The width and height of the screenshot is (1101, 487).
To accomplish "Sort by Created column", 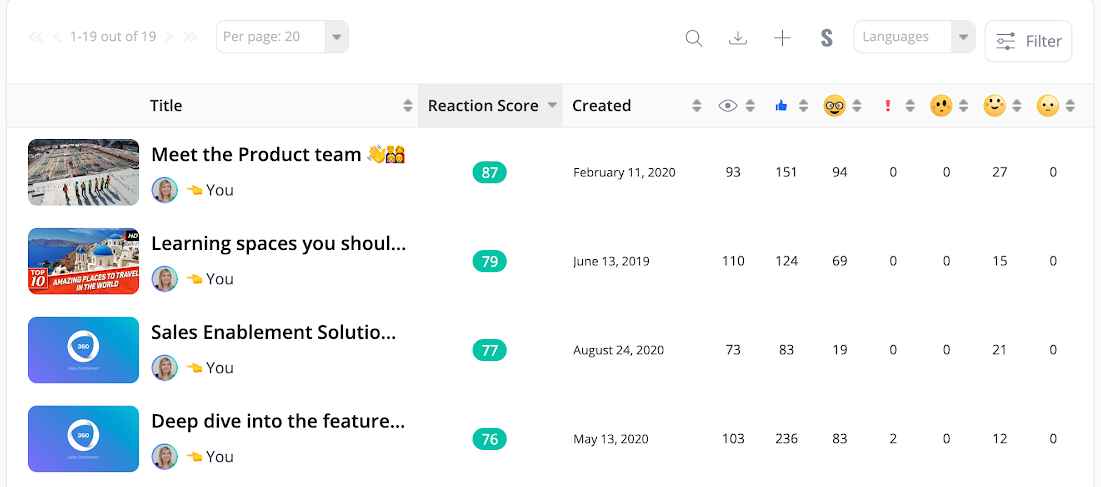I will click(697, 106).
